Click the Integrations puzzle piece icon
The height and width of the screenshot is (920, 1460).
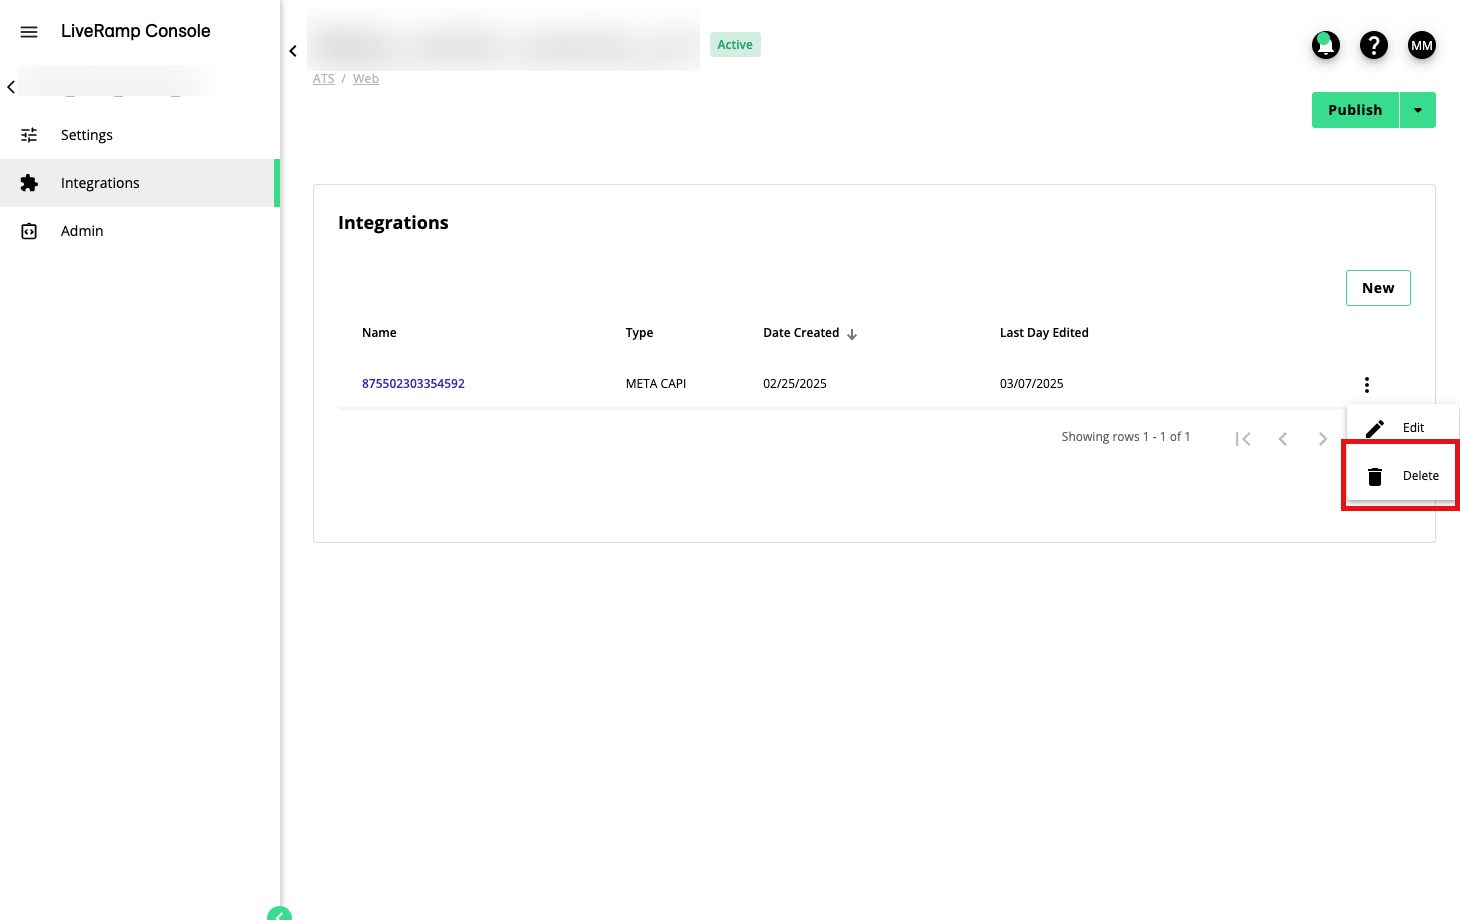coord(29,183)
